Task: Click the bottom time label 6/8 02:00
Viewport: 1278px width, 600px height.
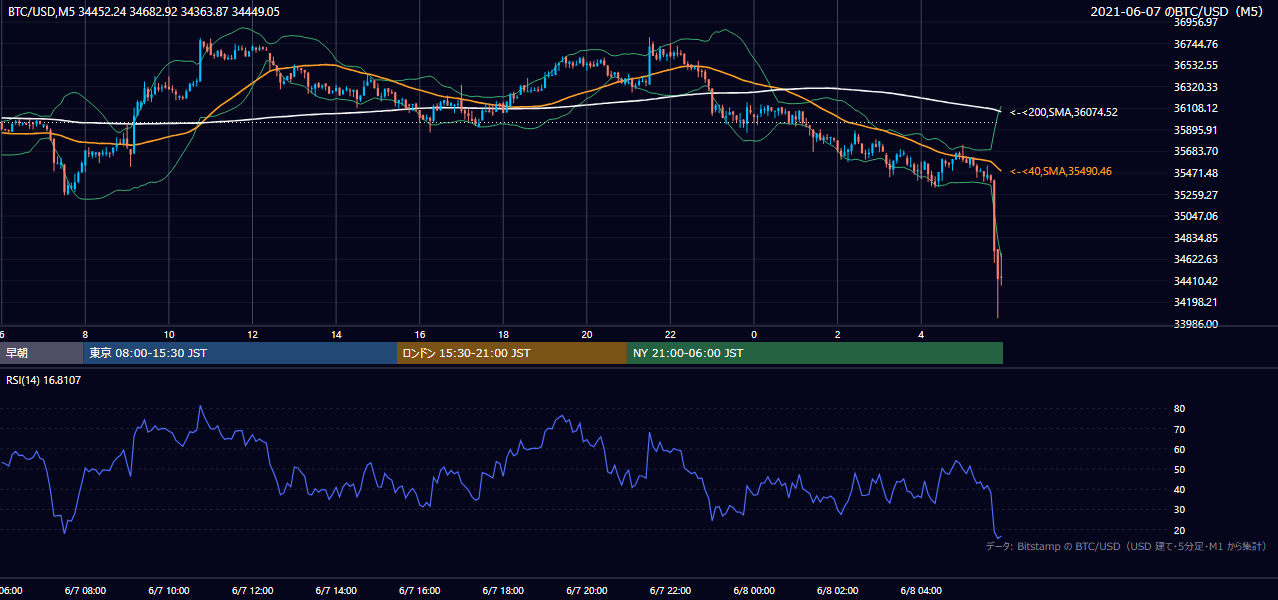Action: point(838,591)
